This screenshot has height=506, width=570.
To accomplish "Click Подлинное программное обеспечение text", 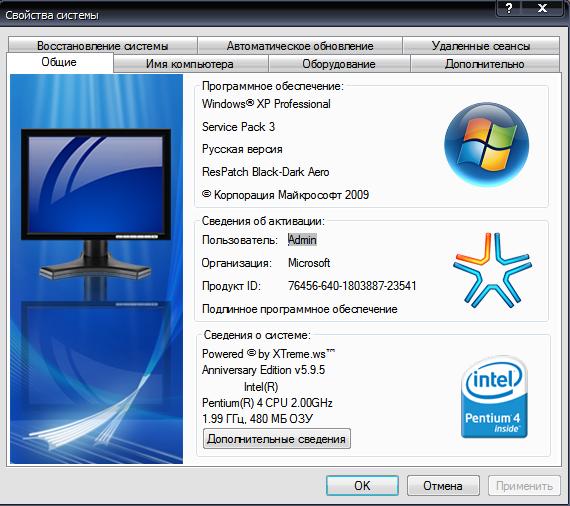I will coord(300,309).
